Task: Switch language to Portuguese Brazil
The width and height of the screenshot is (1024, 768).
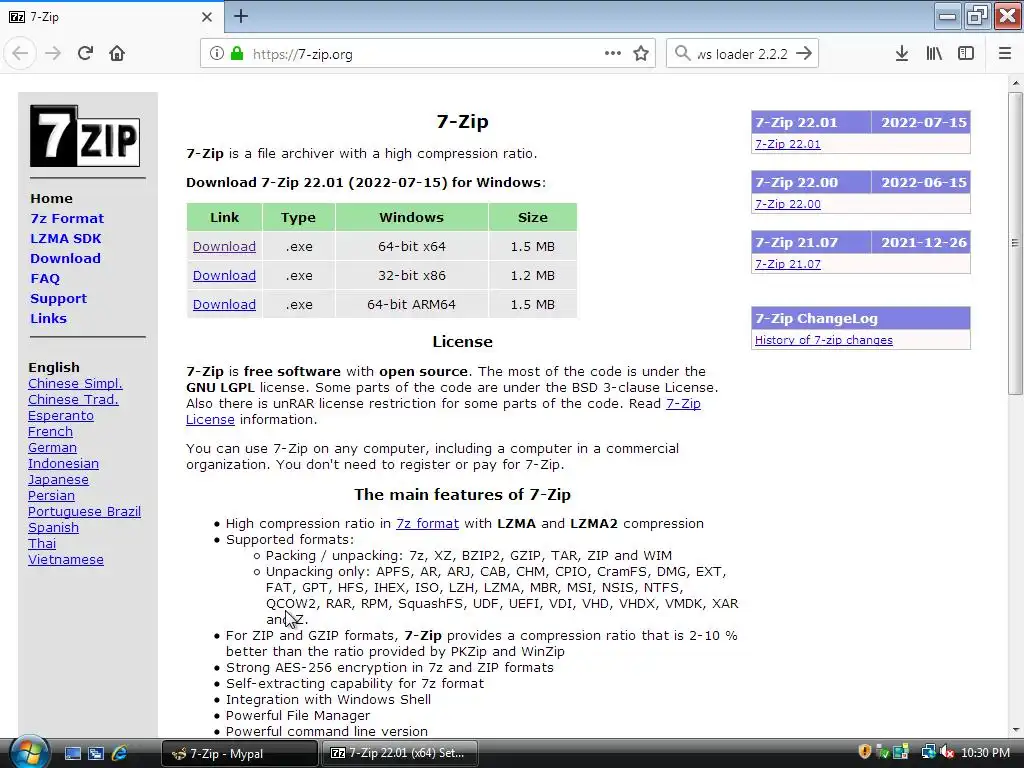Action: pyautogui.click(x=84, y=512)
